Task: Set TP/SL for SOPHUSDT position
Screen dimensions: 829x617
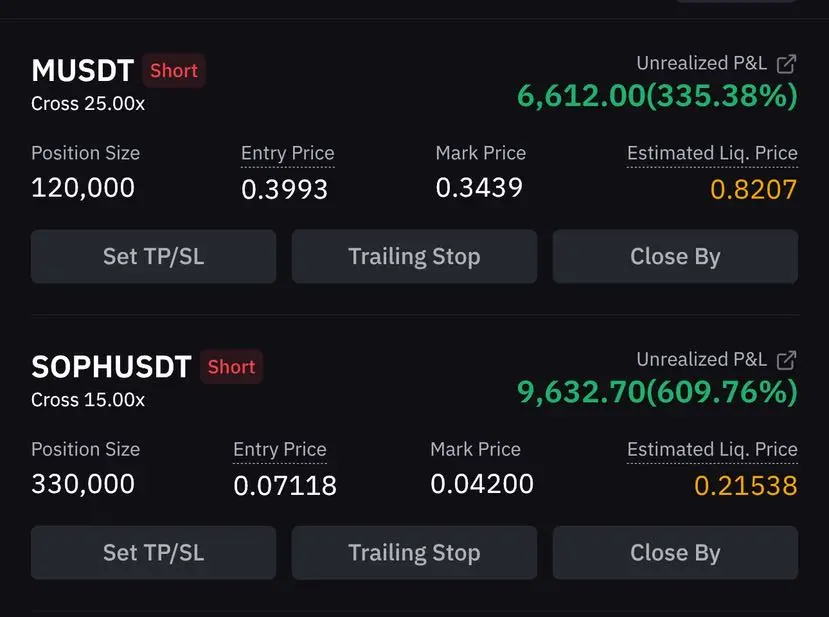Action: coord(153,552)
